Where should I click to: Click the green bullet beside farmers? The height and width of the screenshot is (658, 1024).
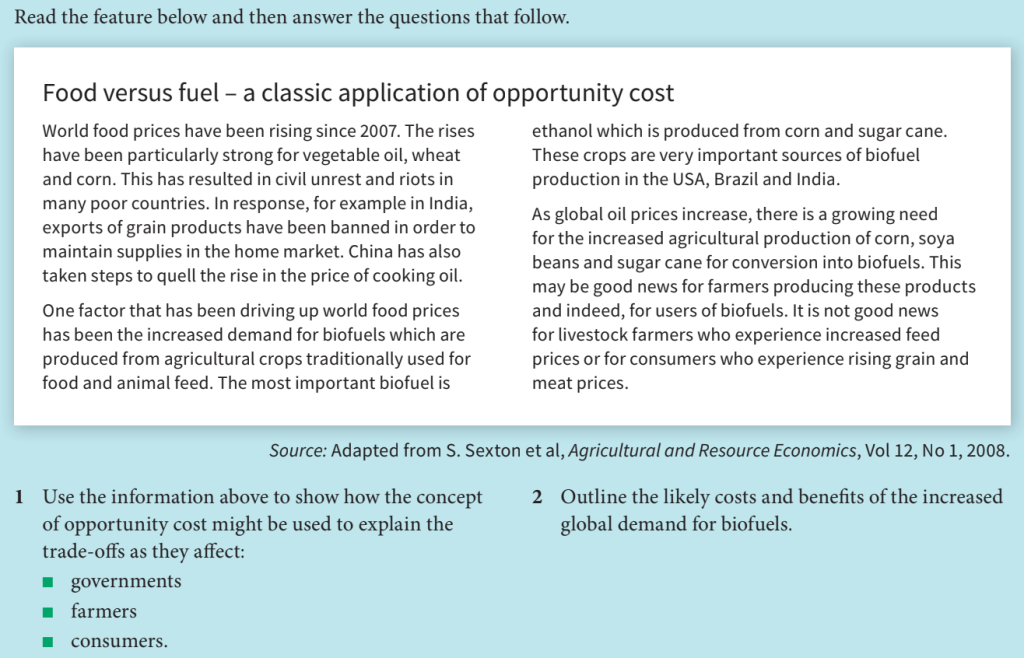click(x=47, y=612)
